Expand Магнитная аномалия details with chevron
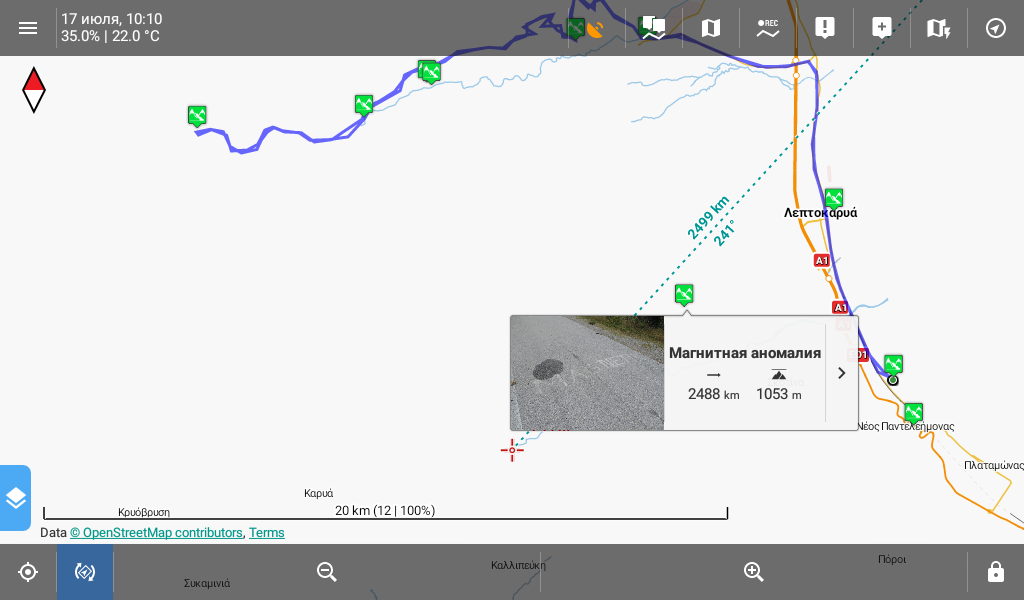This screenshot has width=1024, height=600. point(841,373)
